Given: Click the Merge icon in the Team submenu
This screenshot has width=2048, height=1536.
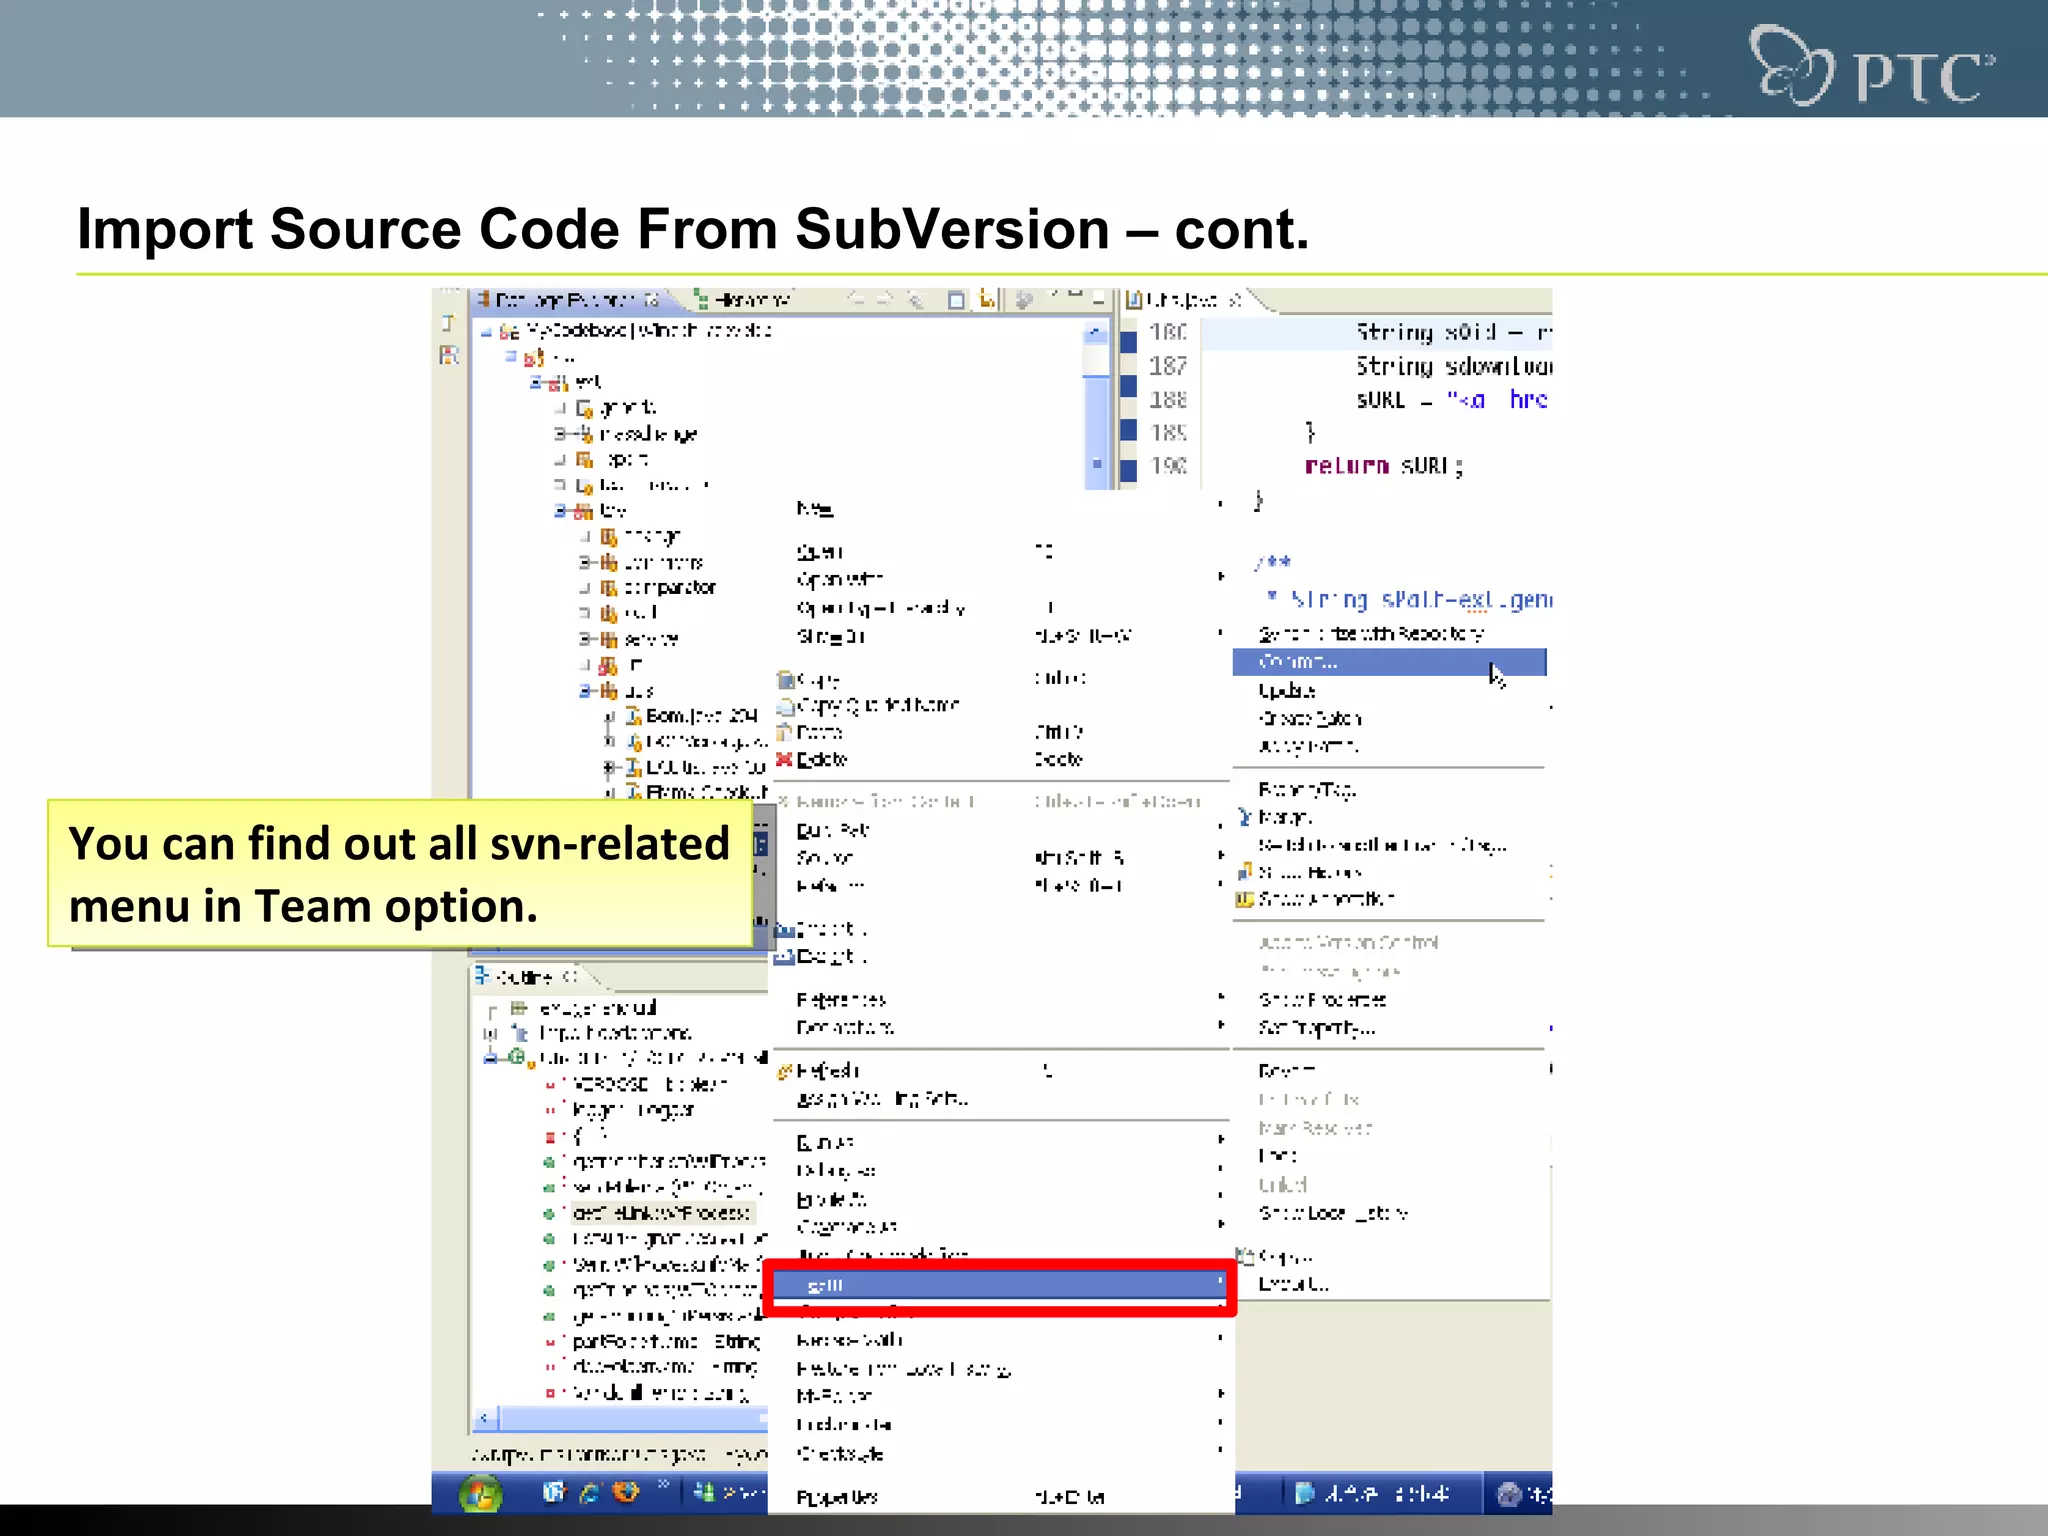Looking at the screenshot, I should [1245, 818].
